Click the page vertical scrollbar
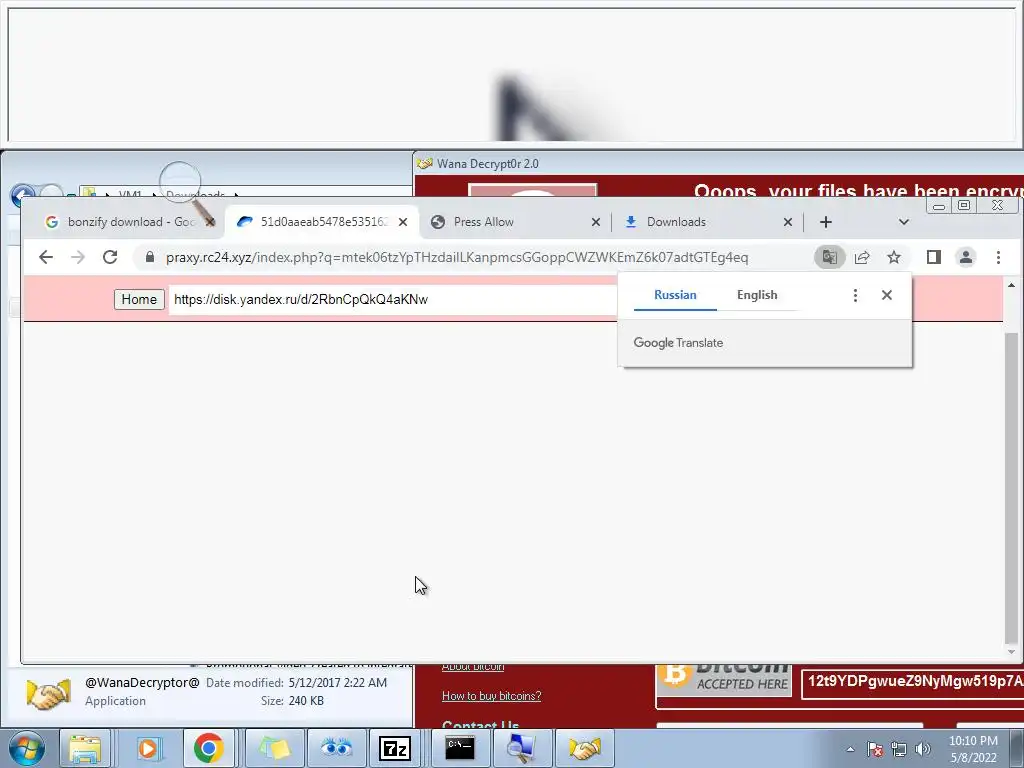This screenshot has width=1024, height=768. pos(1011,487)
